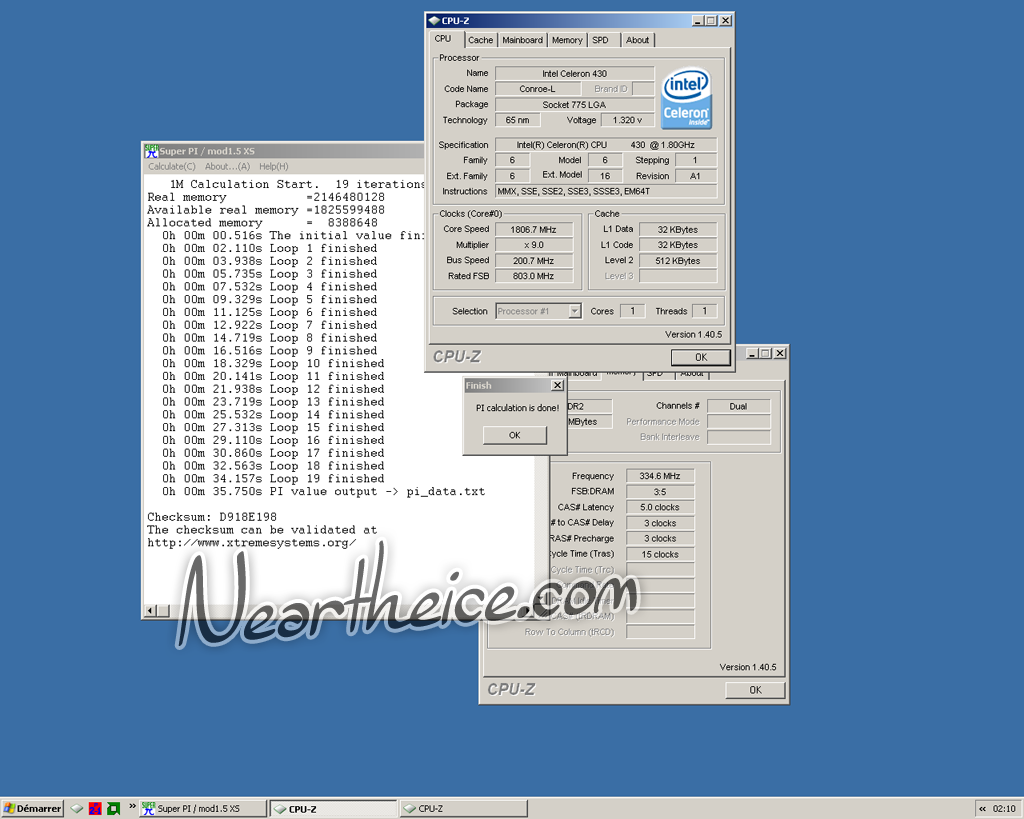
Task: Click the Instructions field 'MMX, SSE, SSE2...'
Action: (x=606, y=191)
